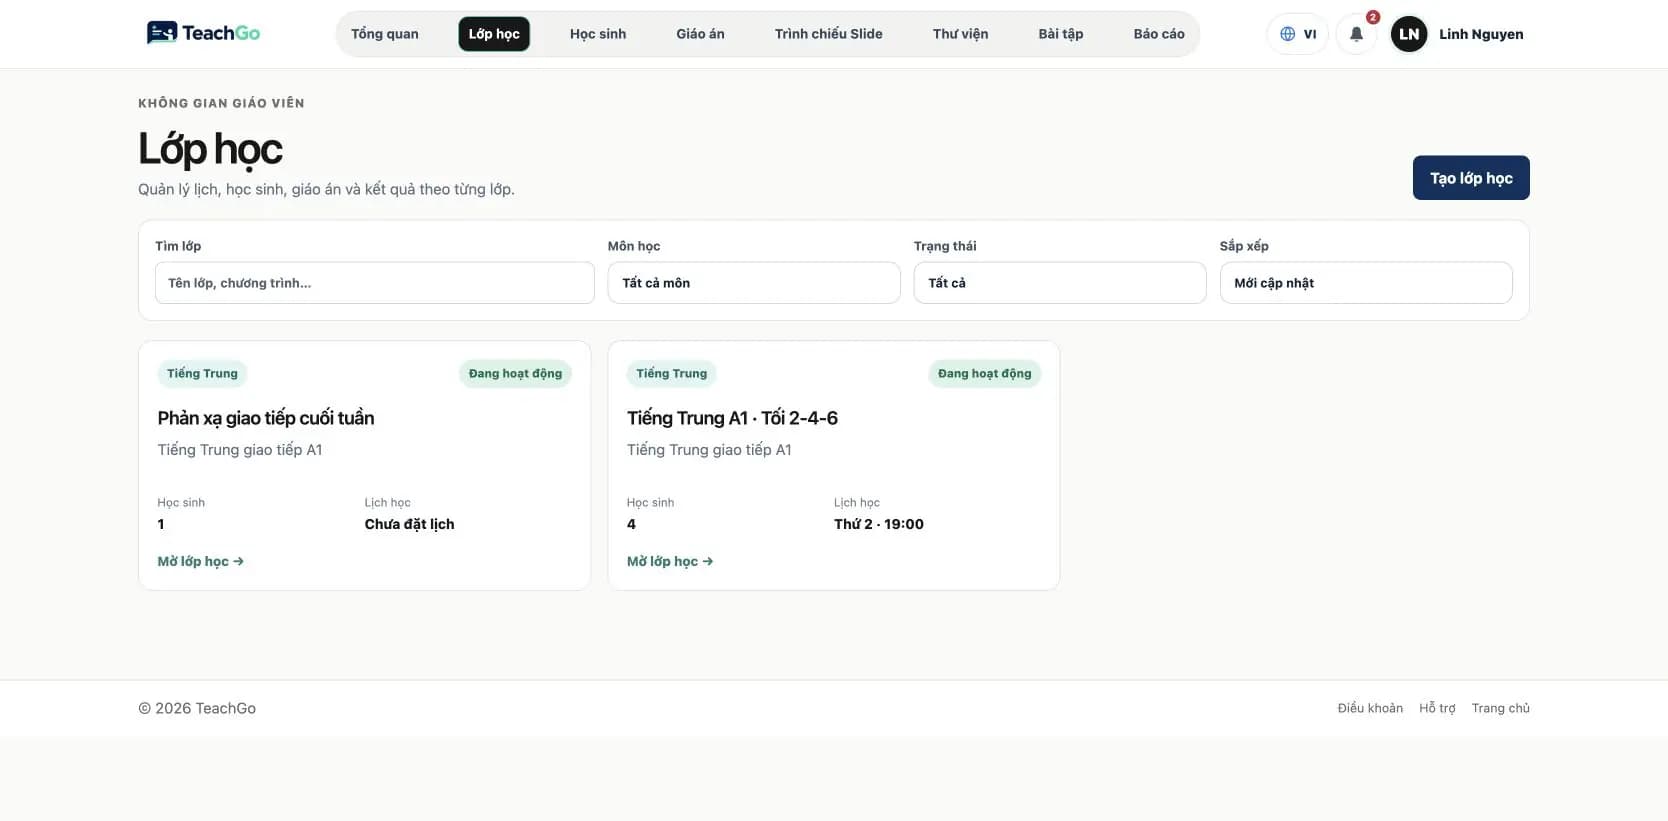Select the Lớp học tab
This screenshot has width=1668, height=821.
coord(494,34)
